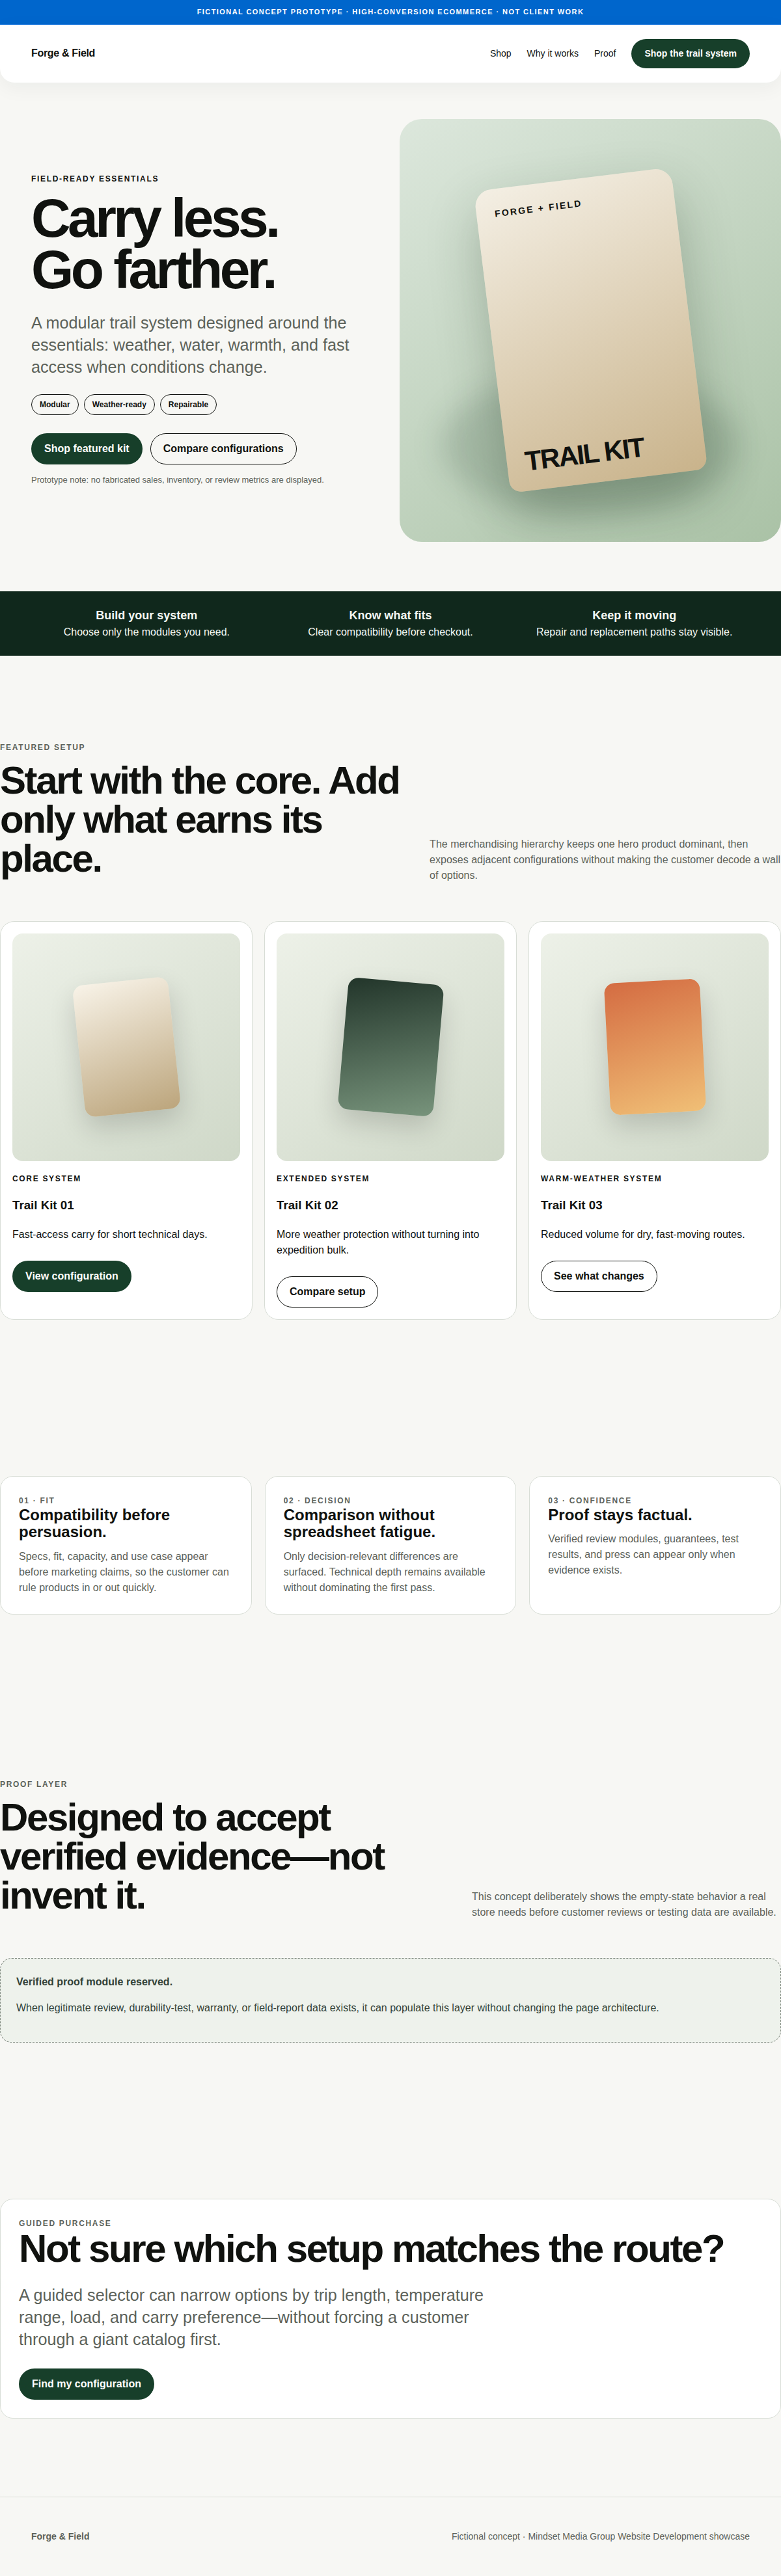Click the Trail Kit 02 title
The width and height of the screenshot is (781, 2576).
[x=307, y=1206]
